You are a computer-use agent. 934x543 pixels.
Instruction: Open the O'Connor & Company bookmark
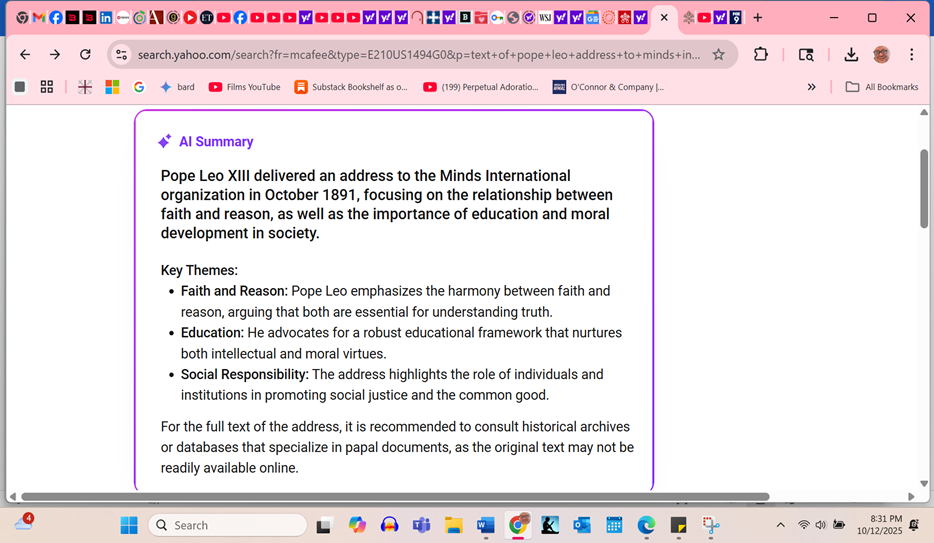click(608, 87)
